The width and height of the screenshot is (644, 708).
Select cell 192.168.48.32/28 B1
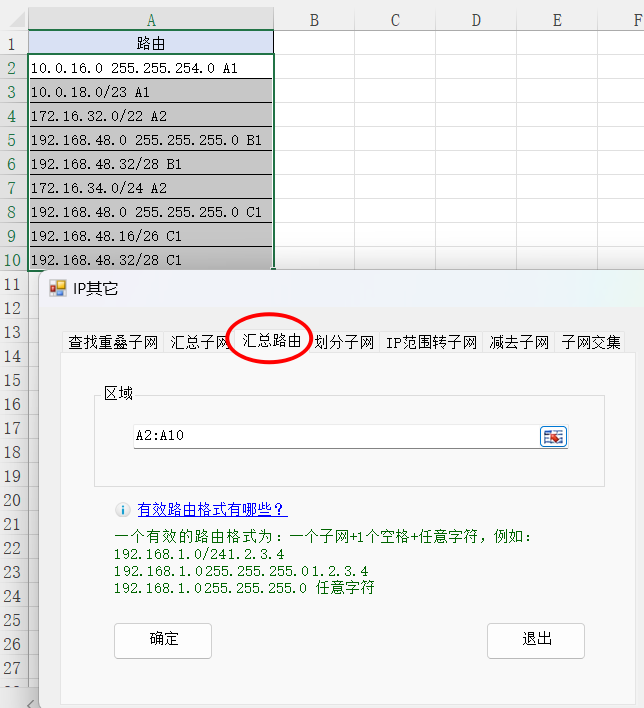click(151, 163)
